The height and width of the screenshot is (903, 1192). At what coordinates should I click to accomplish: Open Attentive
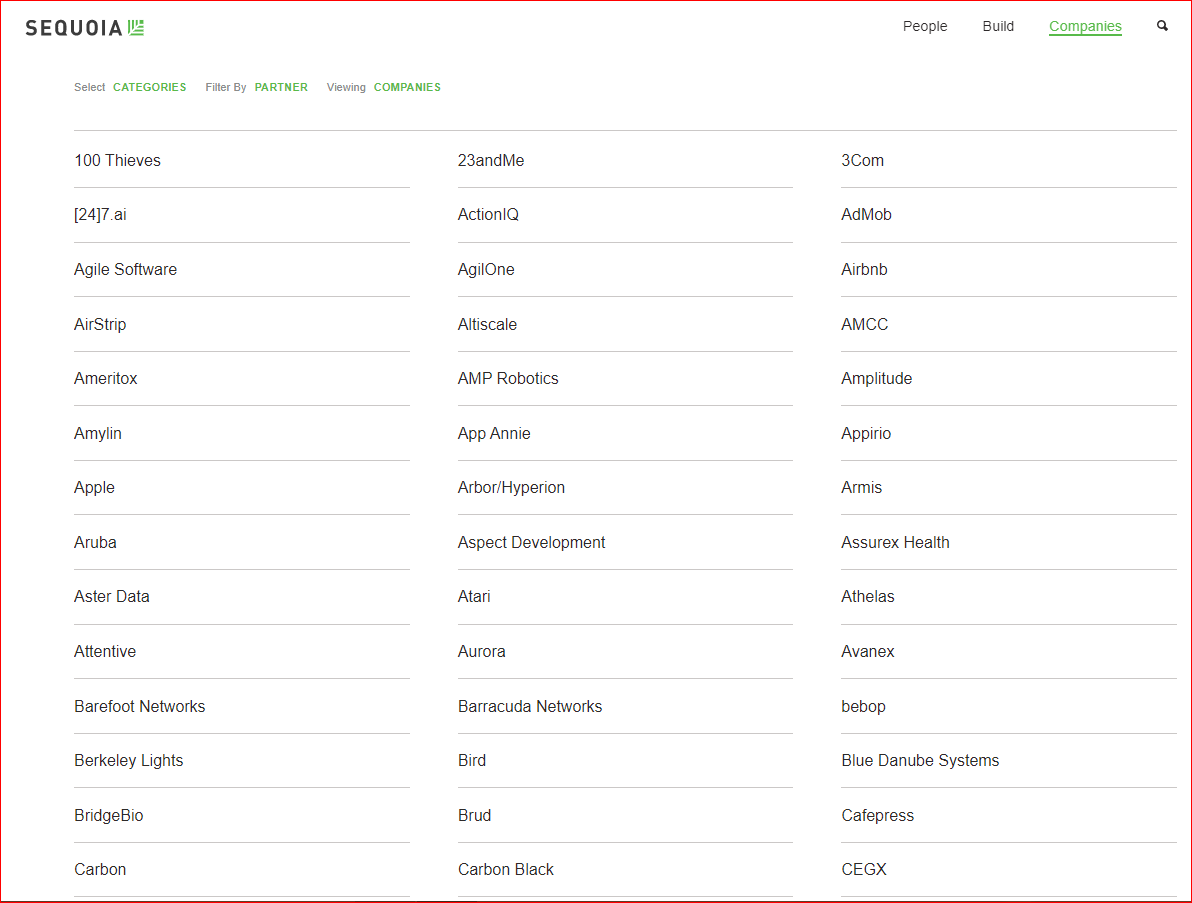point(105,651)
